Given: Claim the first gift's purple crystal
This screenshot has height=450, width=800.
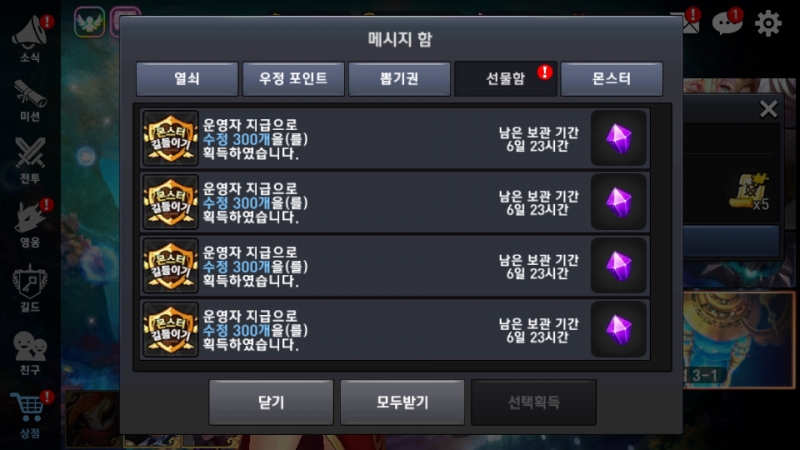Looking at the screenshot, I should click(619, 138).
